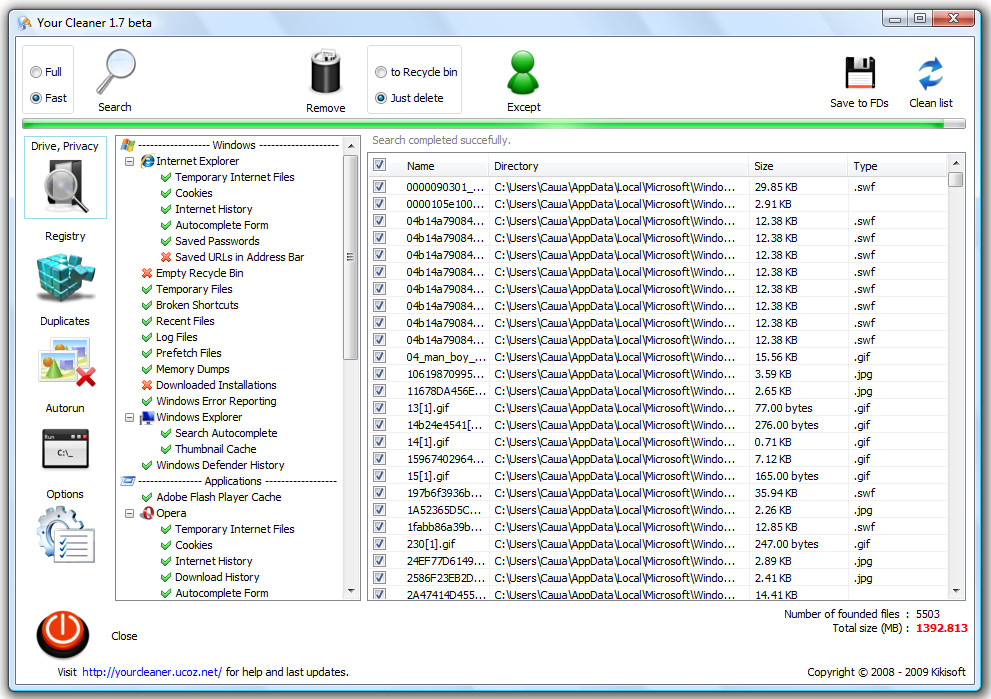Click the 'Search completed succefully.' status text
The height and width of the screenshot is (699, 991).
[x=441, y=140]
